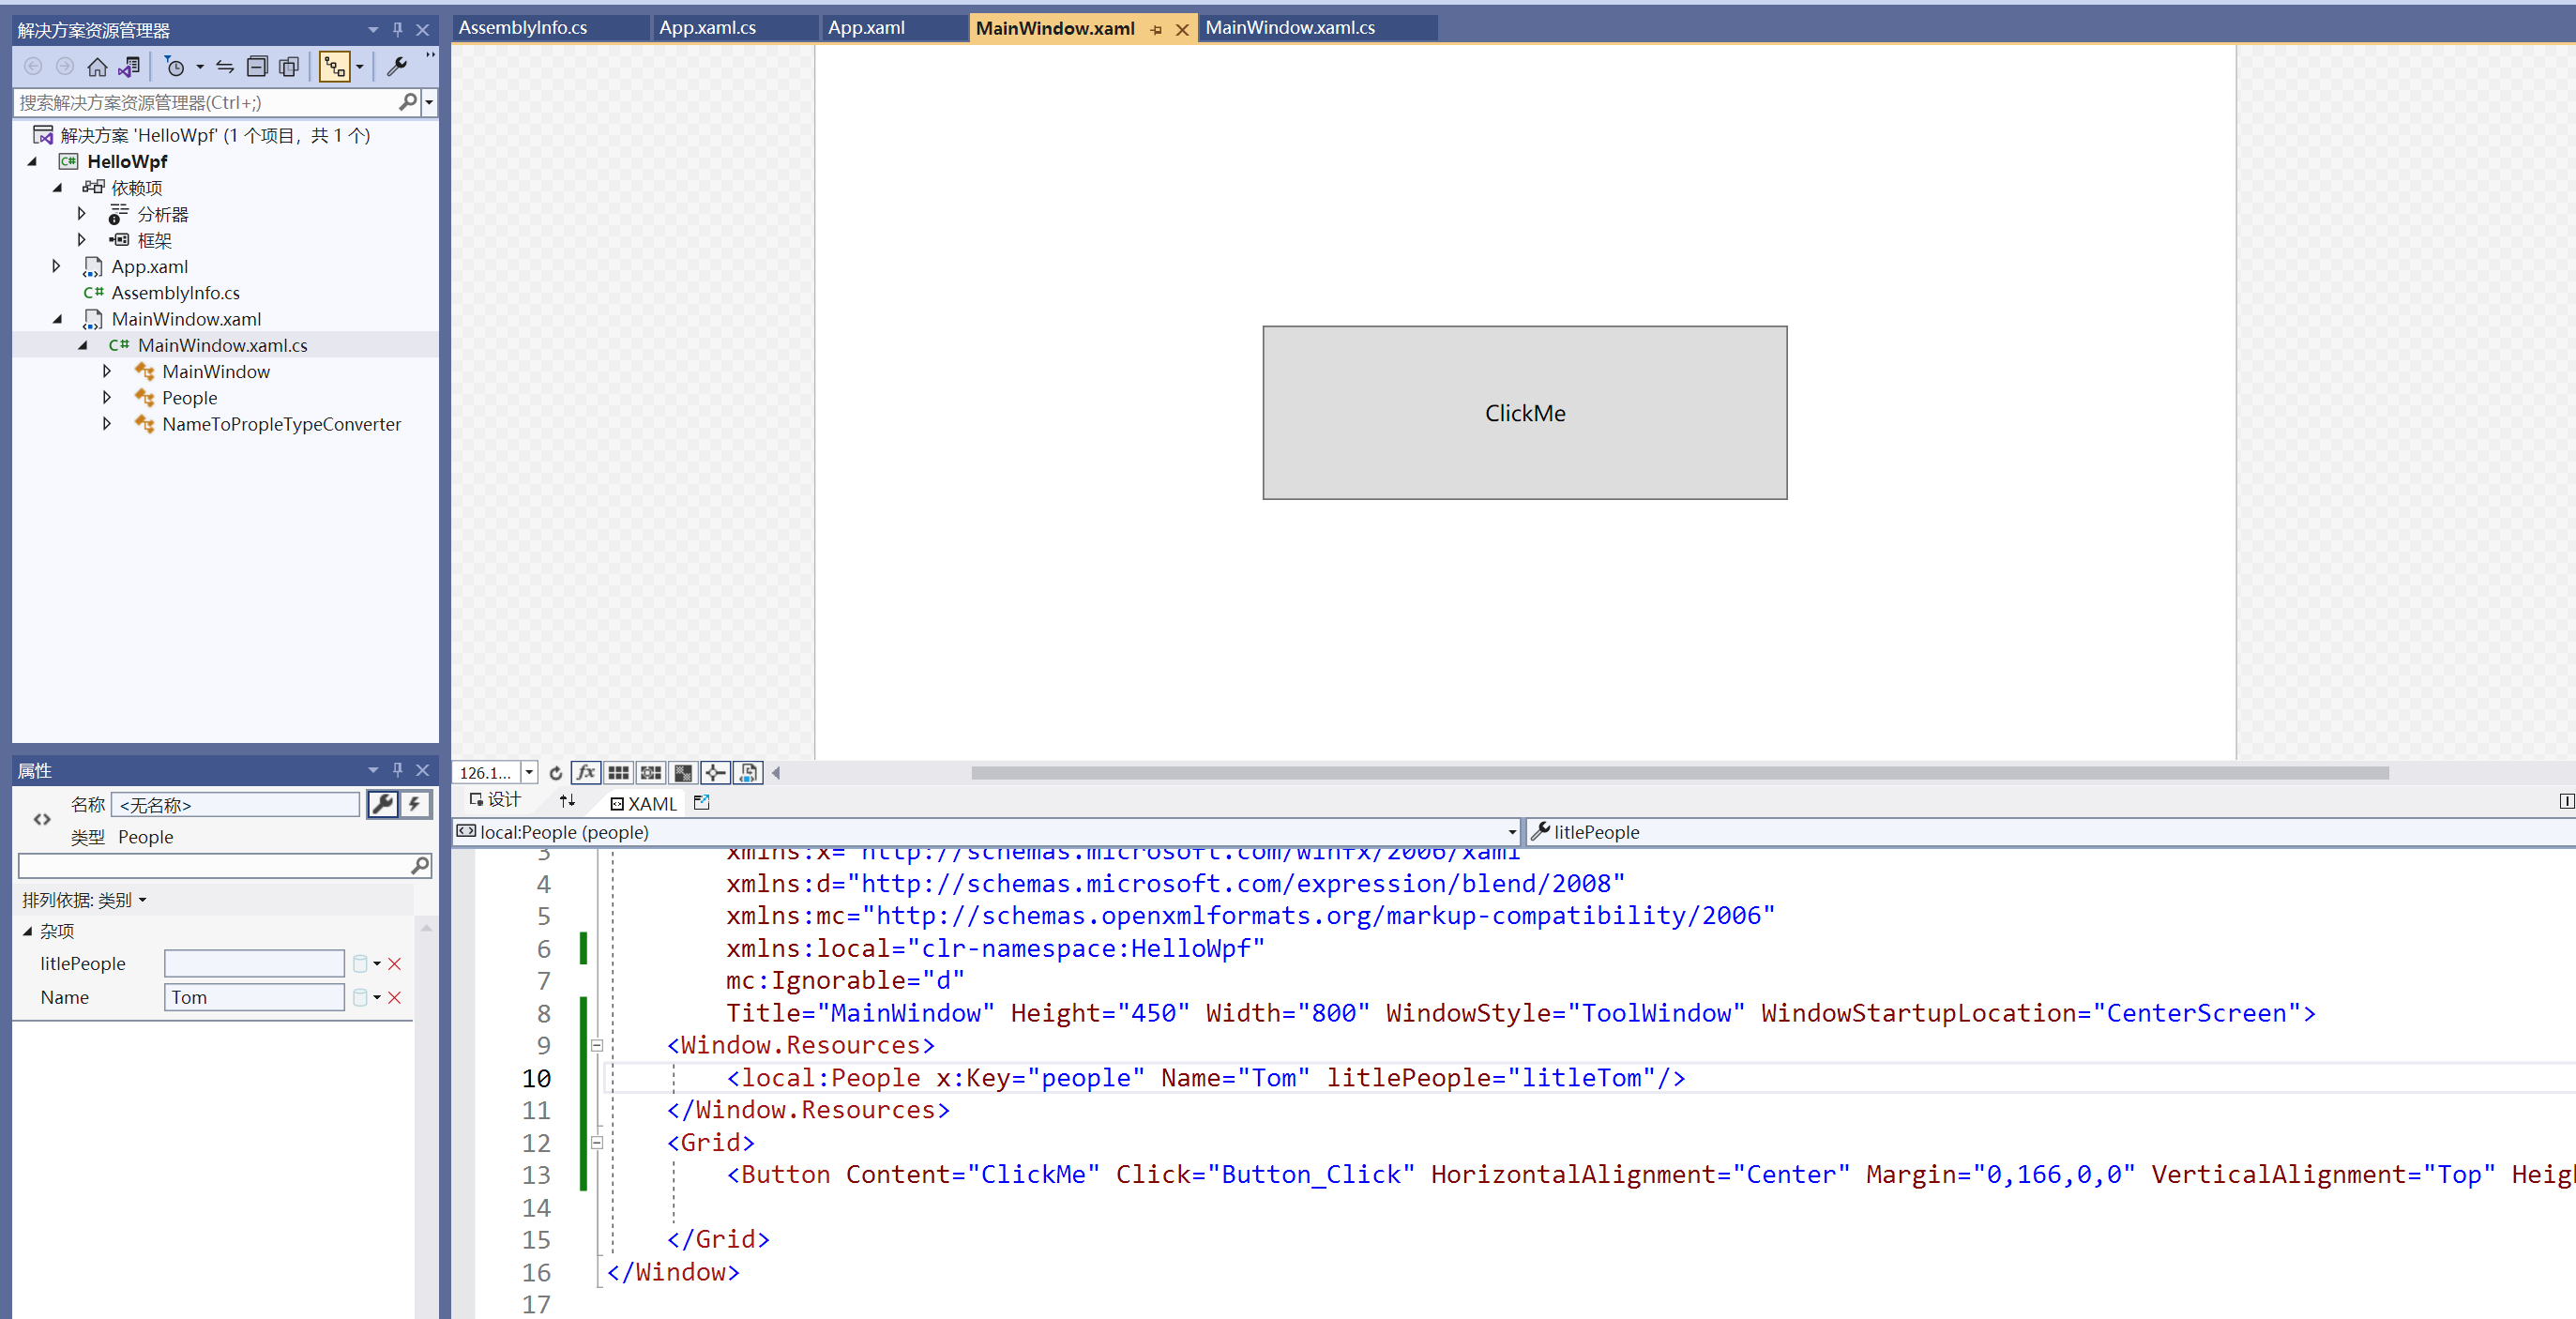Select the MainWindow.xaml.cs tree item
Image resolution: width=2576 pixels, height=1319 pixels.
click(x=223, y=345)
